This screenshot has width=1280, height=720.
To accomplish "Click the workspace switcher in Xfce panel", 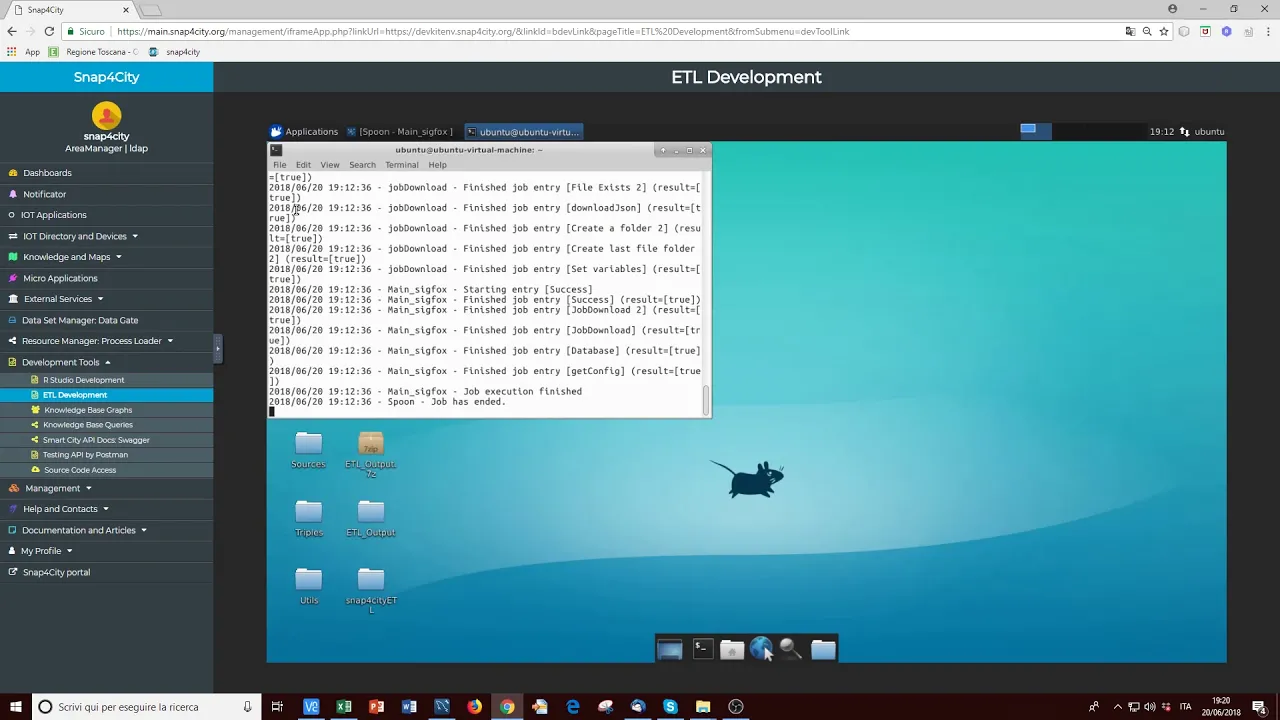I will (x=1035, y=131).
